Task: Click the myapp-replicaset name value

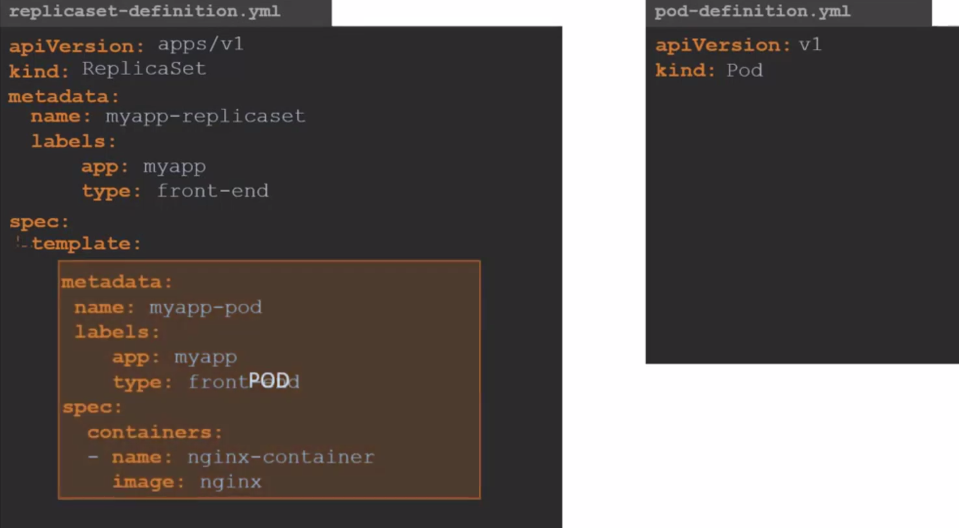Action: (x=205, y=116)
